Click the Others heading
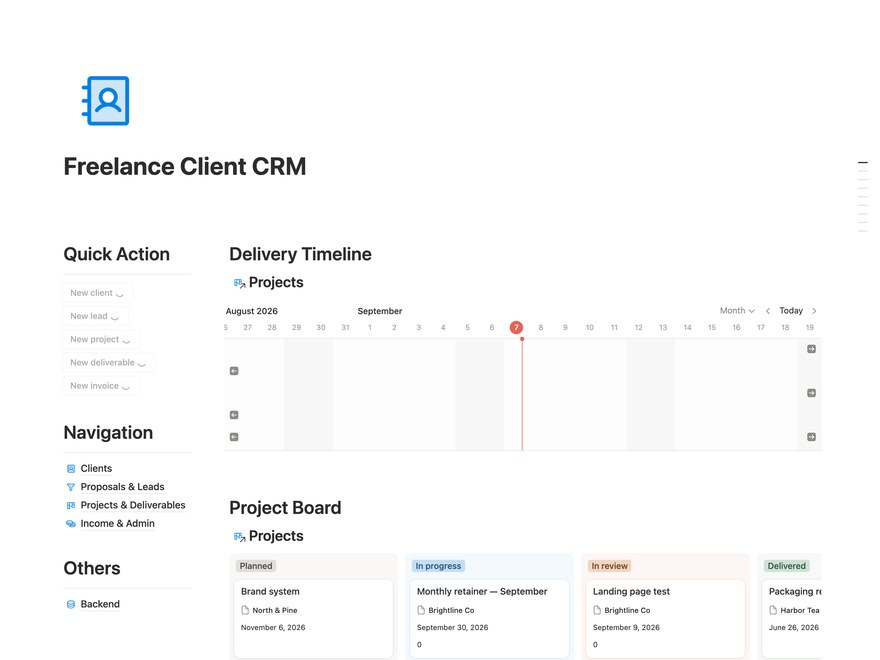The width and height of the screenshot is (880, 660). click(x=92, y=569)
